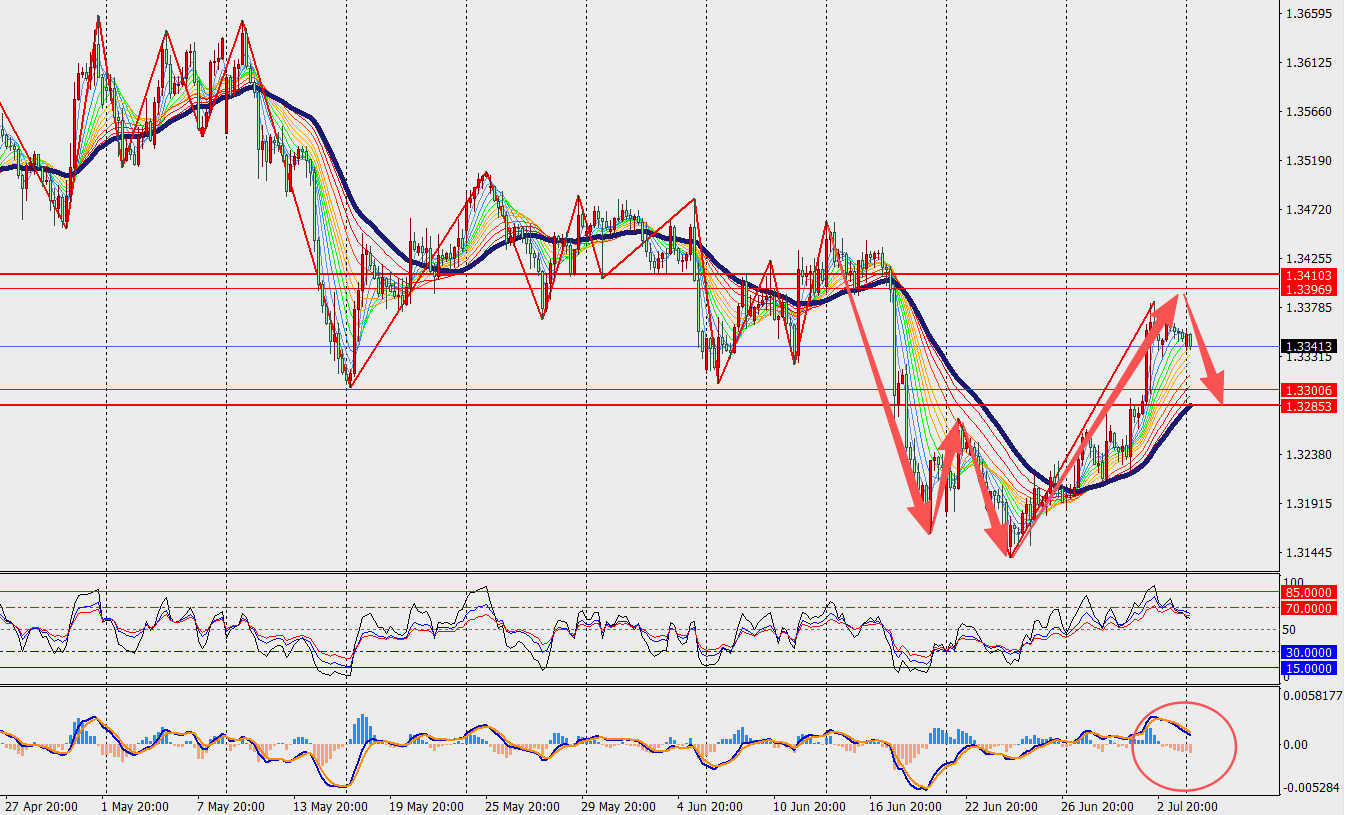Click the 1.31445 value on the price scale
The height and width of the screenshot is (815, 1345).
1310,552
